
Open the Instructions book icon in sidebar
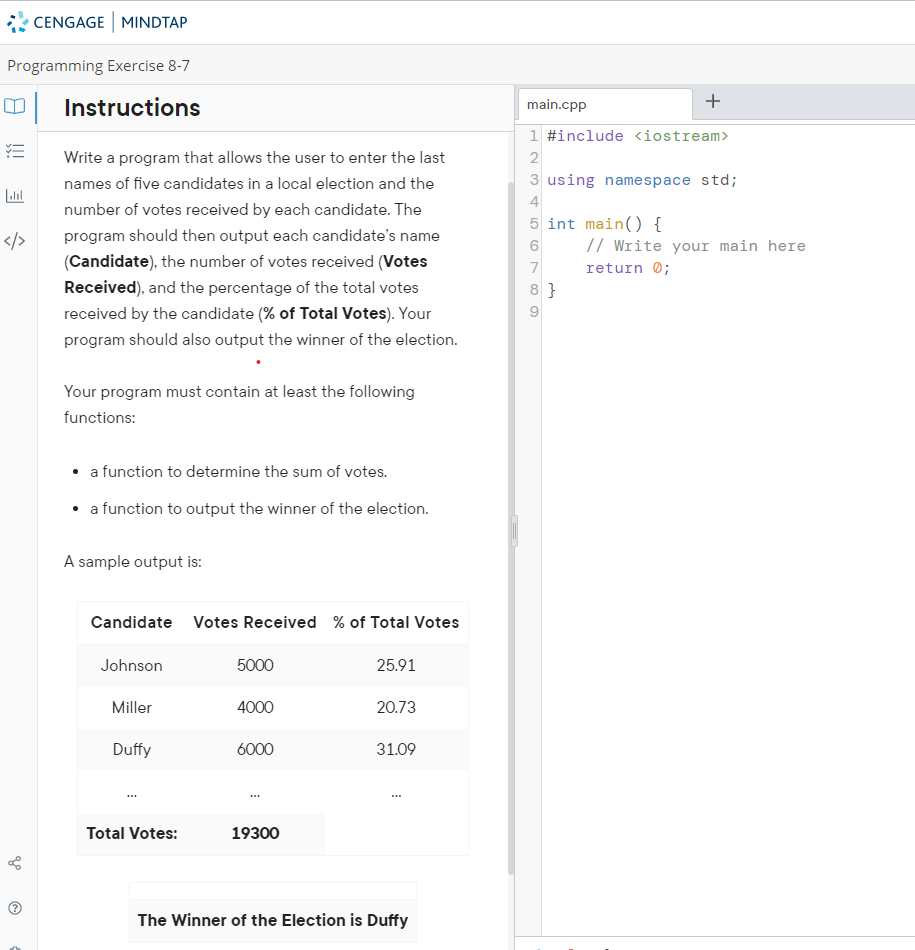pyautogui.click(x=15, y=107)
